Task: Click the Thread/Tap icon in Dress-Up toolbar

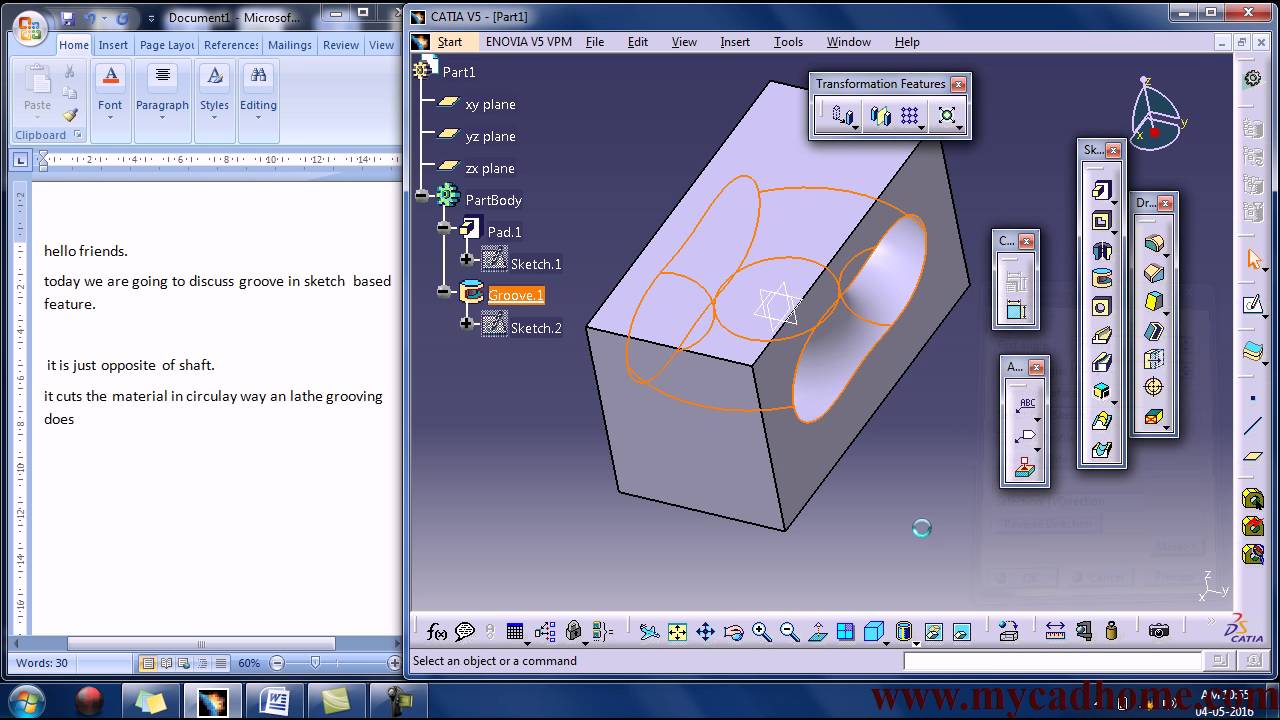Action: [x=1153, y=387]
